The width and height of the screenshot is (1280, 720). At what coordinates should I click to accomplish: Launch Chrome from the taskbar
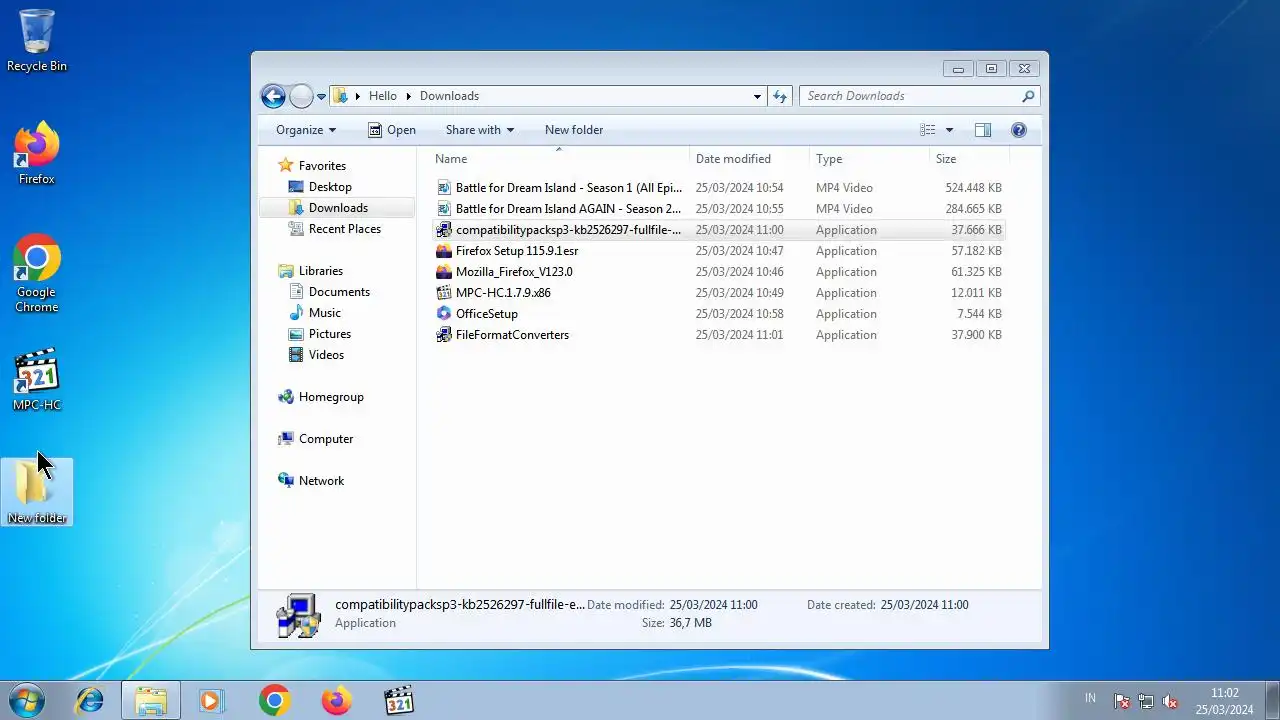pos(274,701)
